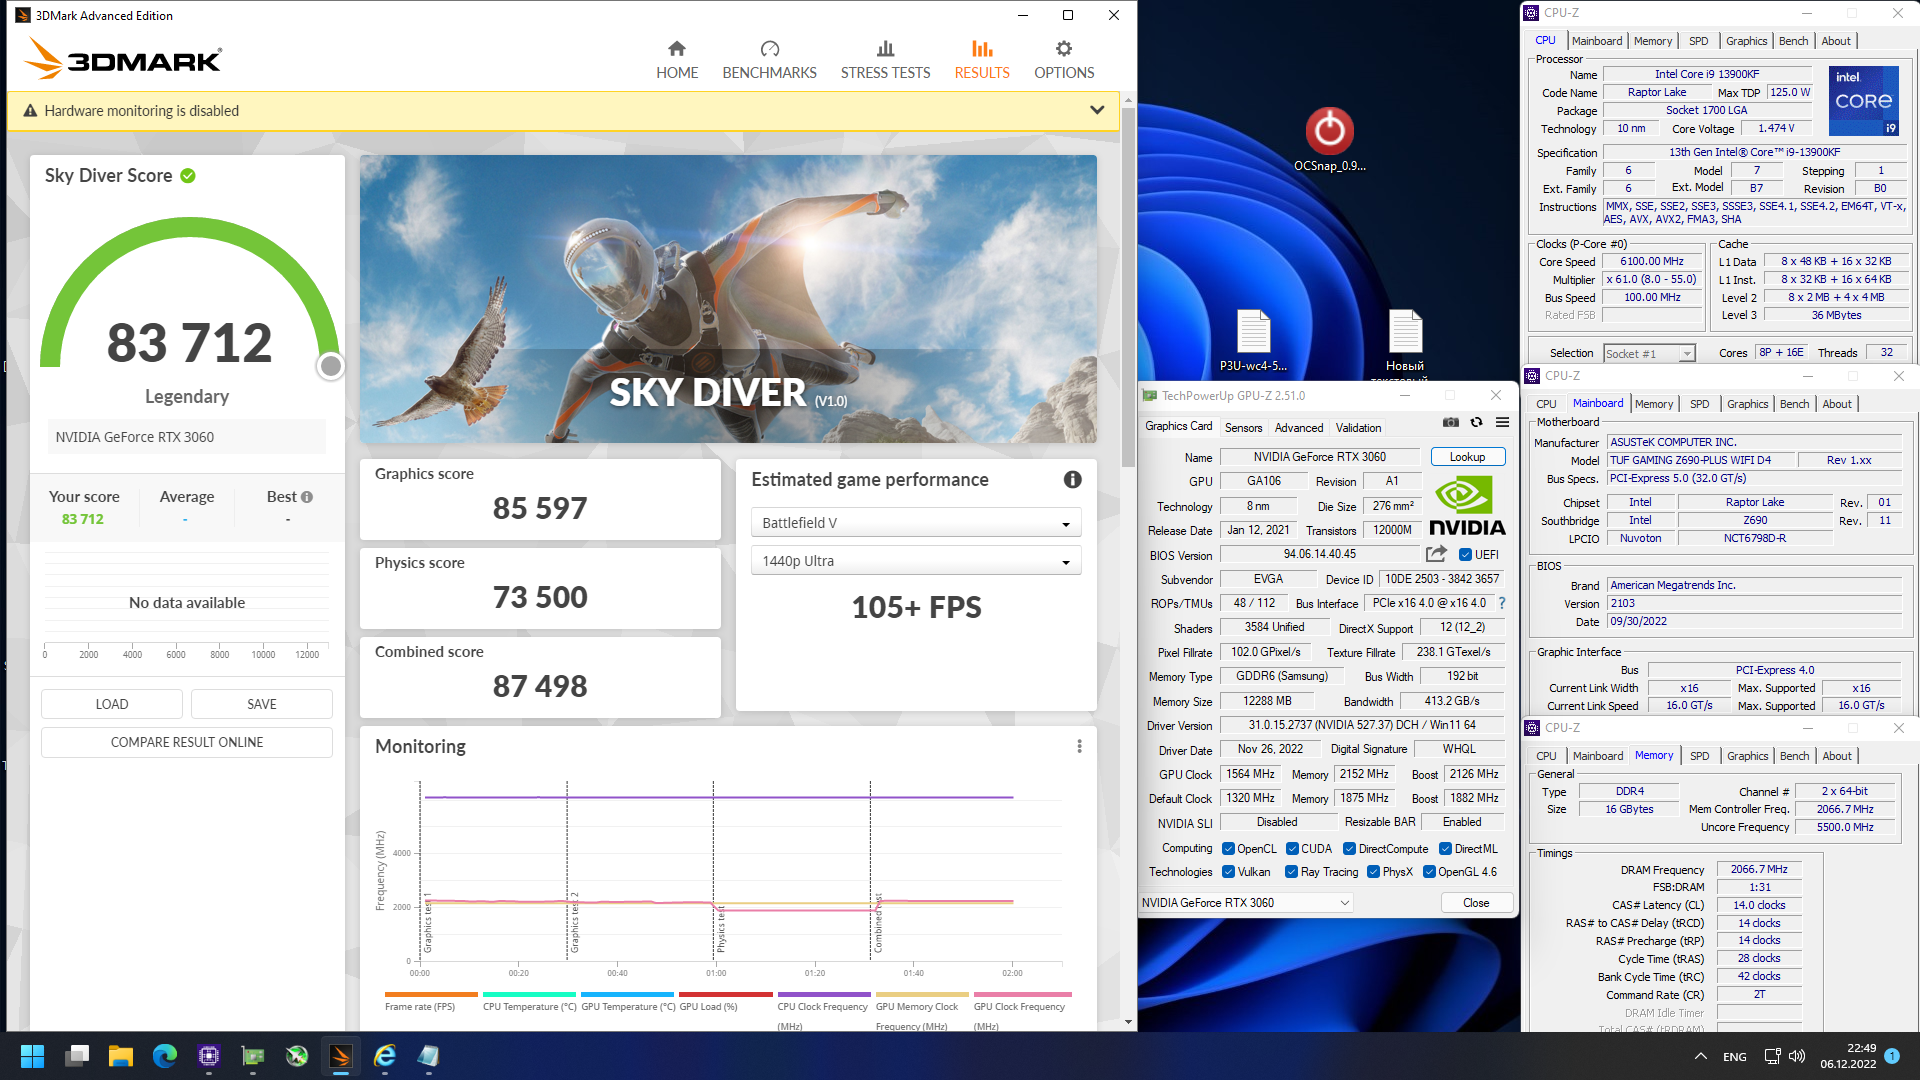This screenshot has width=1920, height=1080.
Task: Launch Microsoft Edge from the taskbar
Action: (165, 1056)
